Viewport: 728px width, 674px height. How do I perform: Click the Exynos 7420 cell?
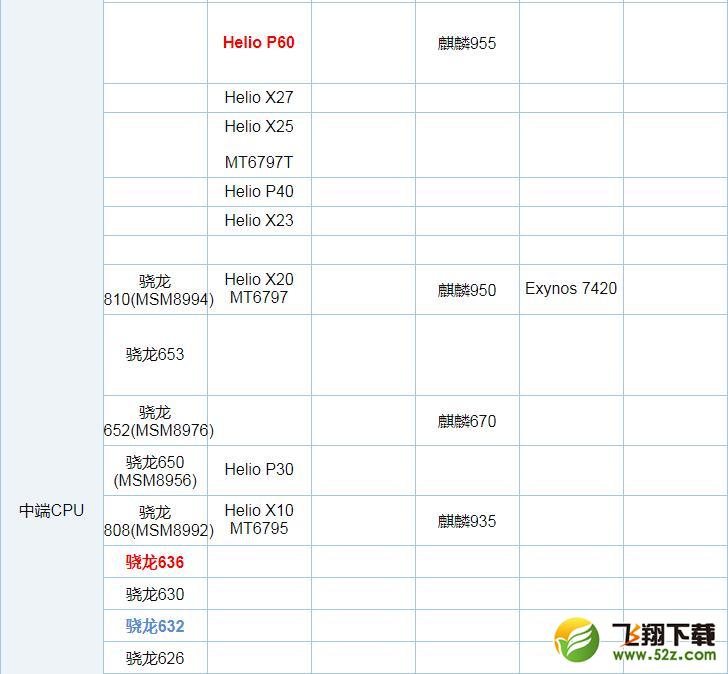click(571, 288)
